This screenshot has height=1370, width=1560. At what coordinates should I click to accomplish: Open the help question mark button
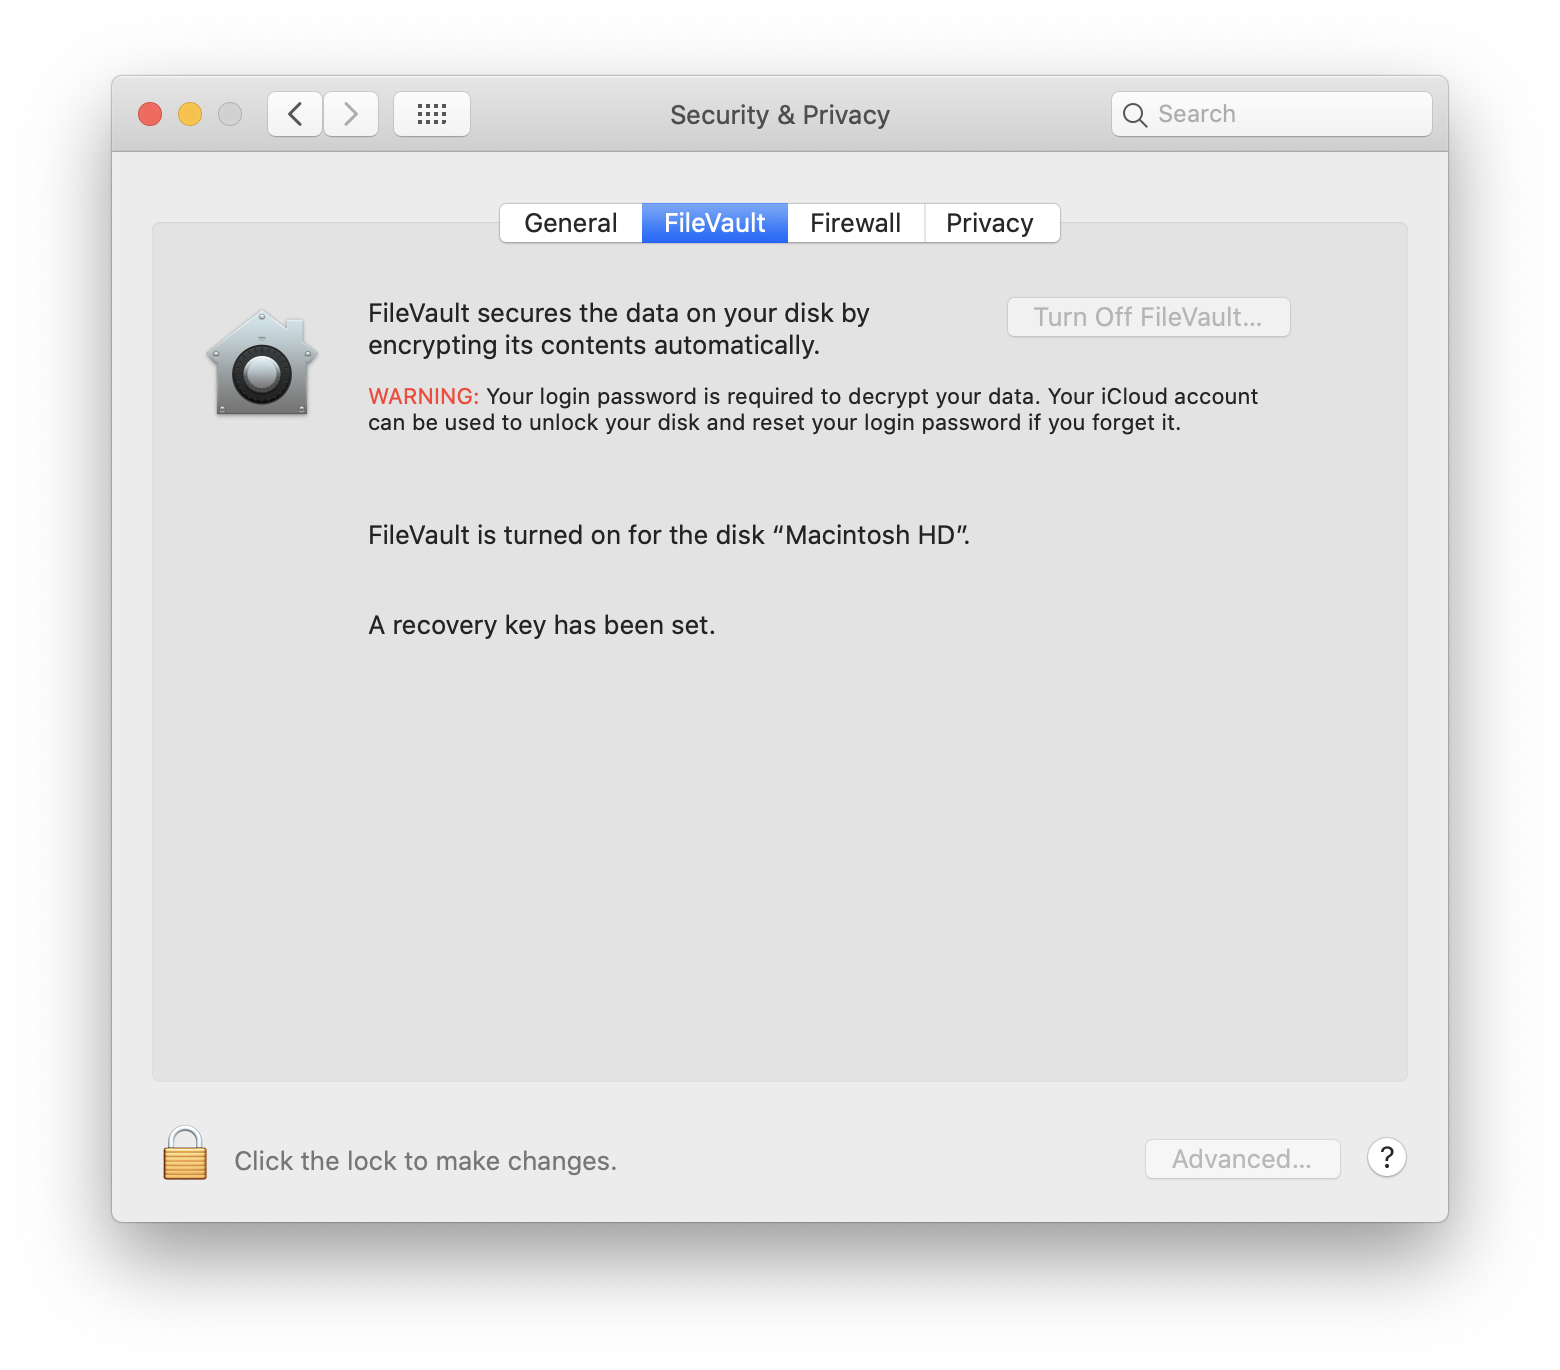click(1386, 1158)
